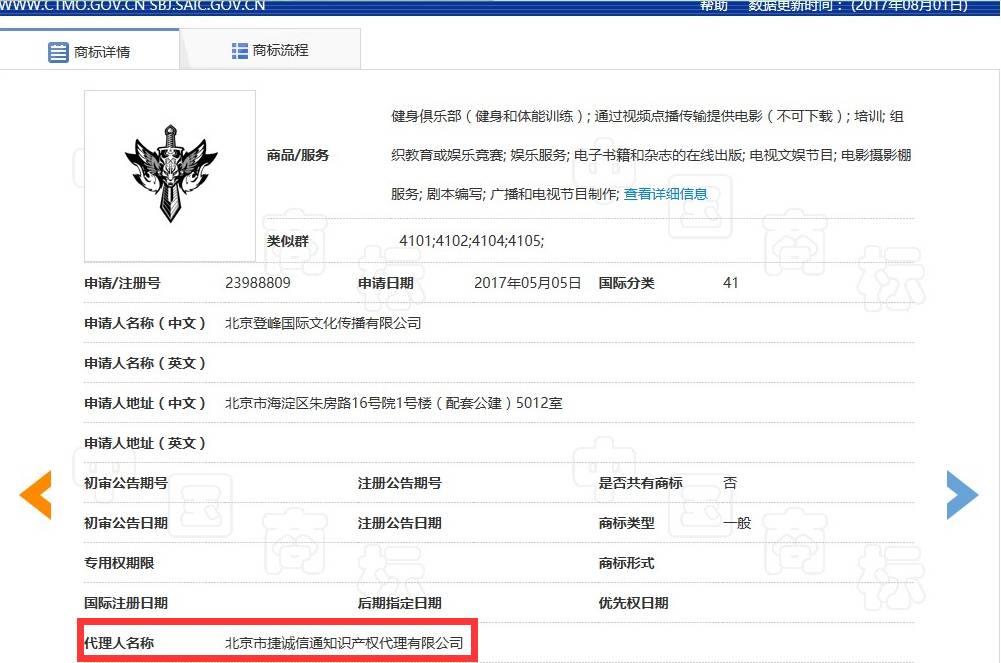Click the 商品/服务 field label
The width and height of the screenshot is (1001, 663).
(x=297, y=155)
